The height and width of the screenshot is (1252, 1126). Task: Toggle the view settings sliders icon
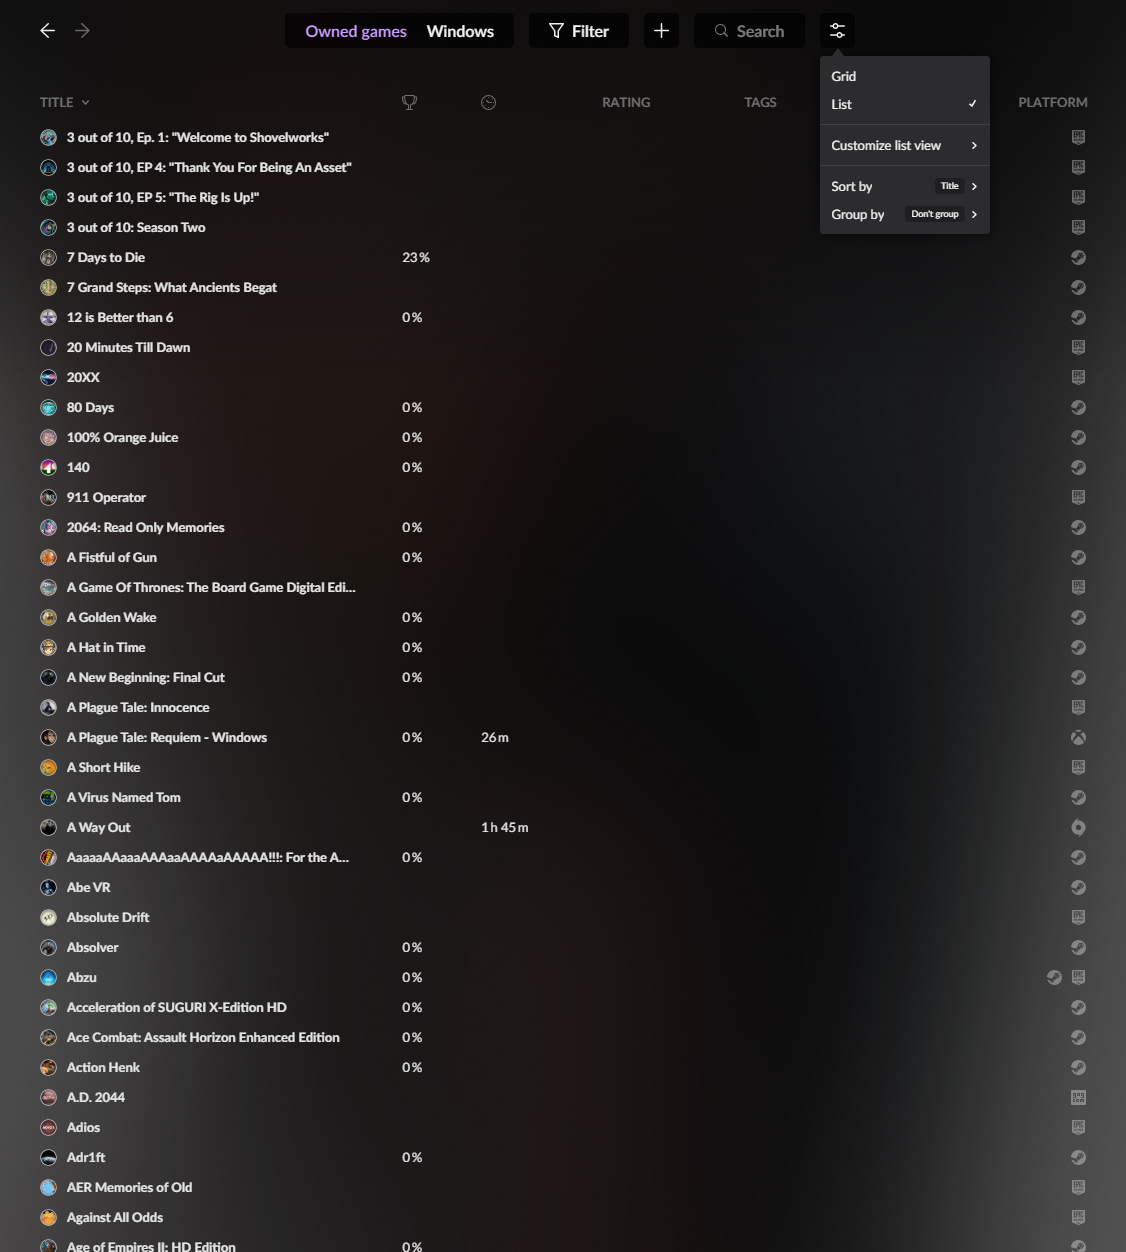[837, 31]
